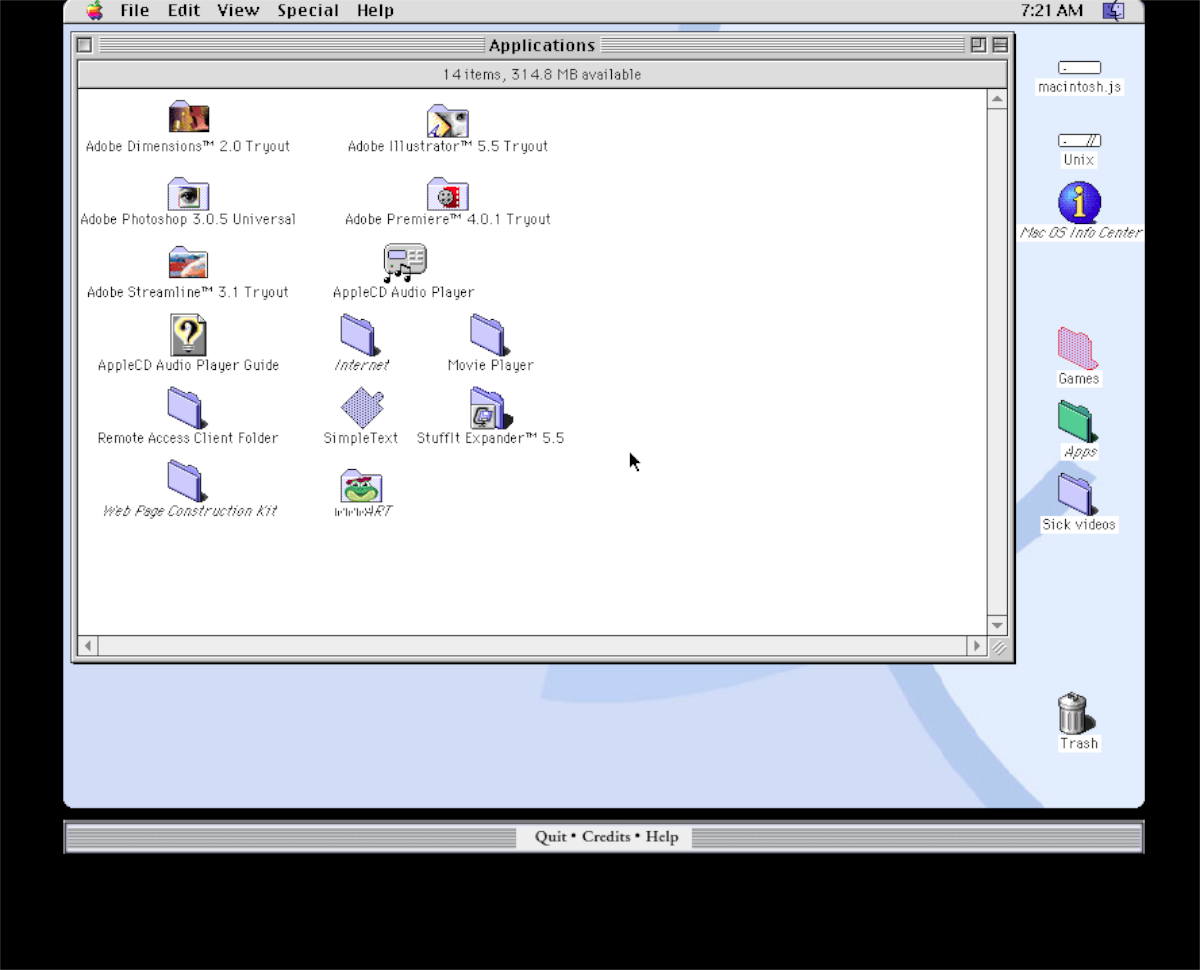Viewport: 1200px width, 970px height.
Task: Open SimpleText
Action: tap(361, 408)
